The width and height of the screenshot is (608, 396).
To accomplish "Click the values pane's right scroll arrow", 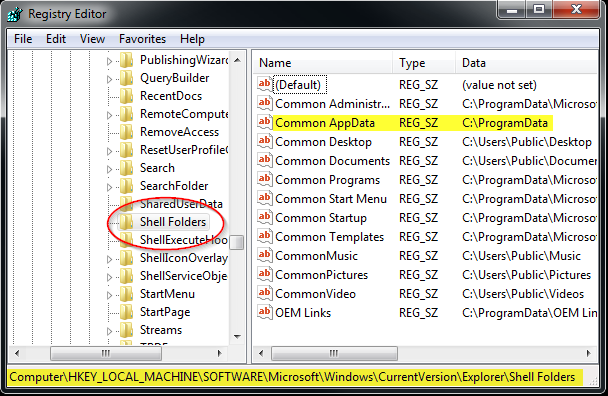I will [x=589, y=353].
